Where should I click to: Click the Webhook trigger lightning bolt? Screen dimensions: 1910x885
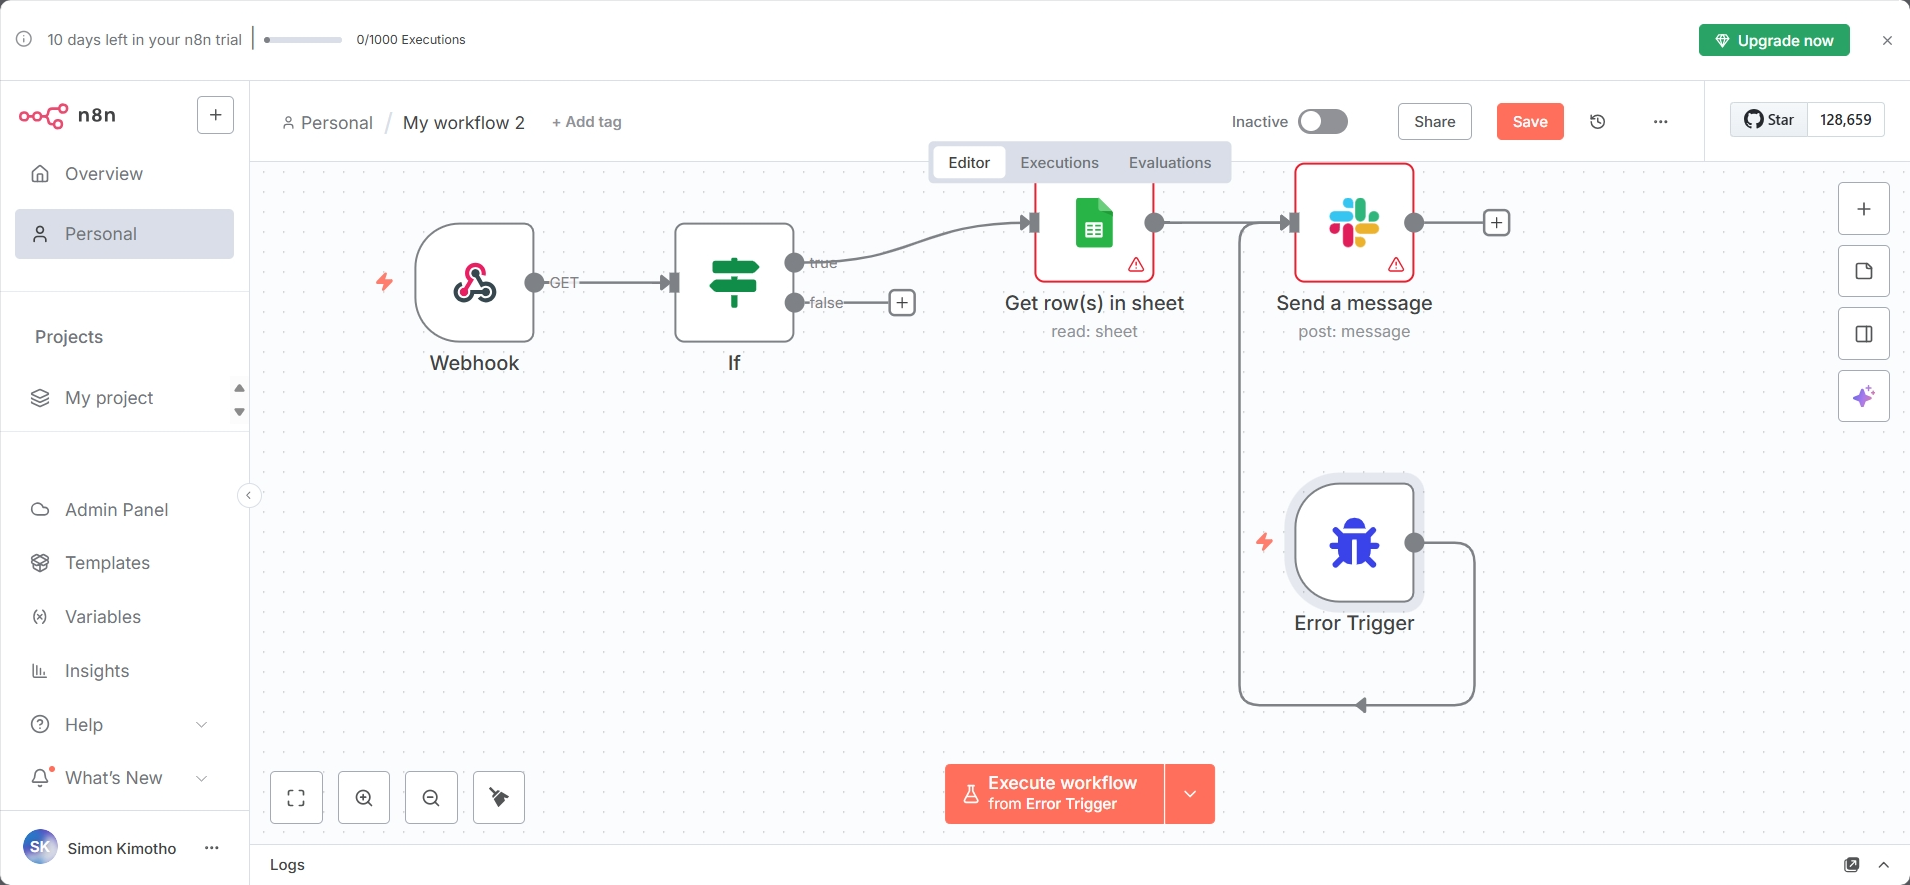[384, 282]
